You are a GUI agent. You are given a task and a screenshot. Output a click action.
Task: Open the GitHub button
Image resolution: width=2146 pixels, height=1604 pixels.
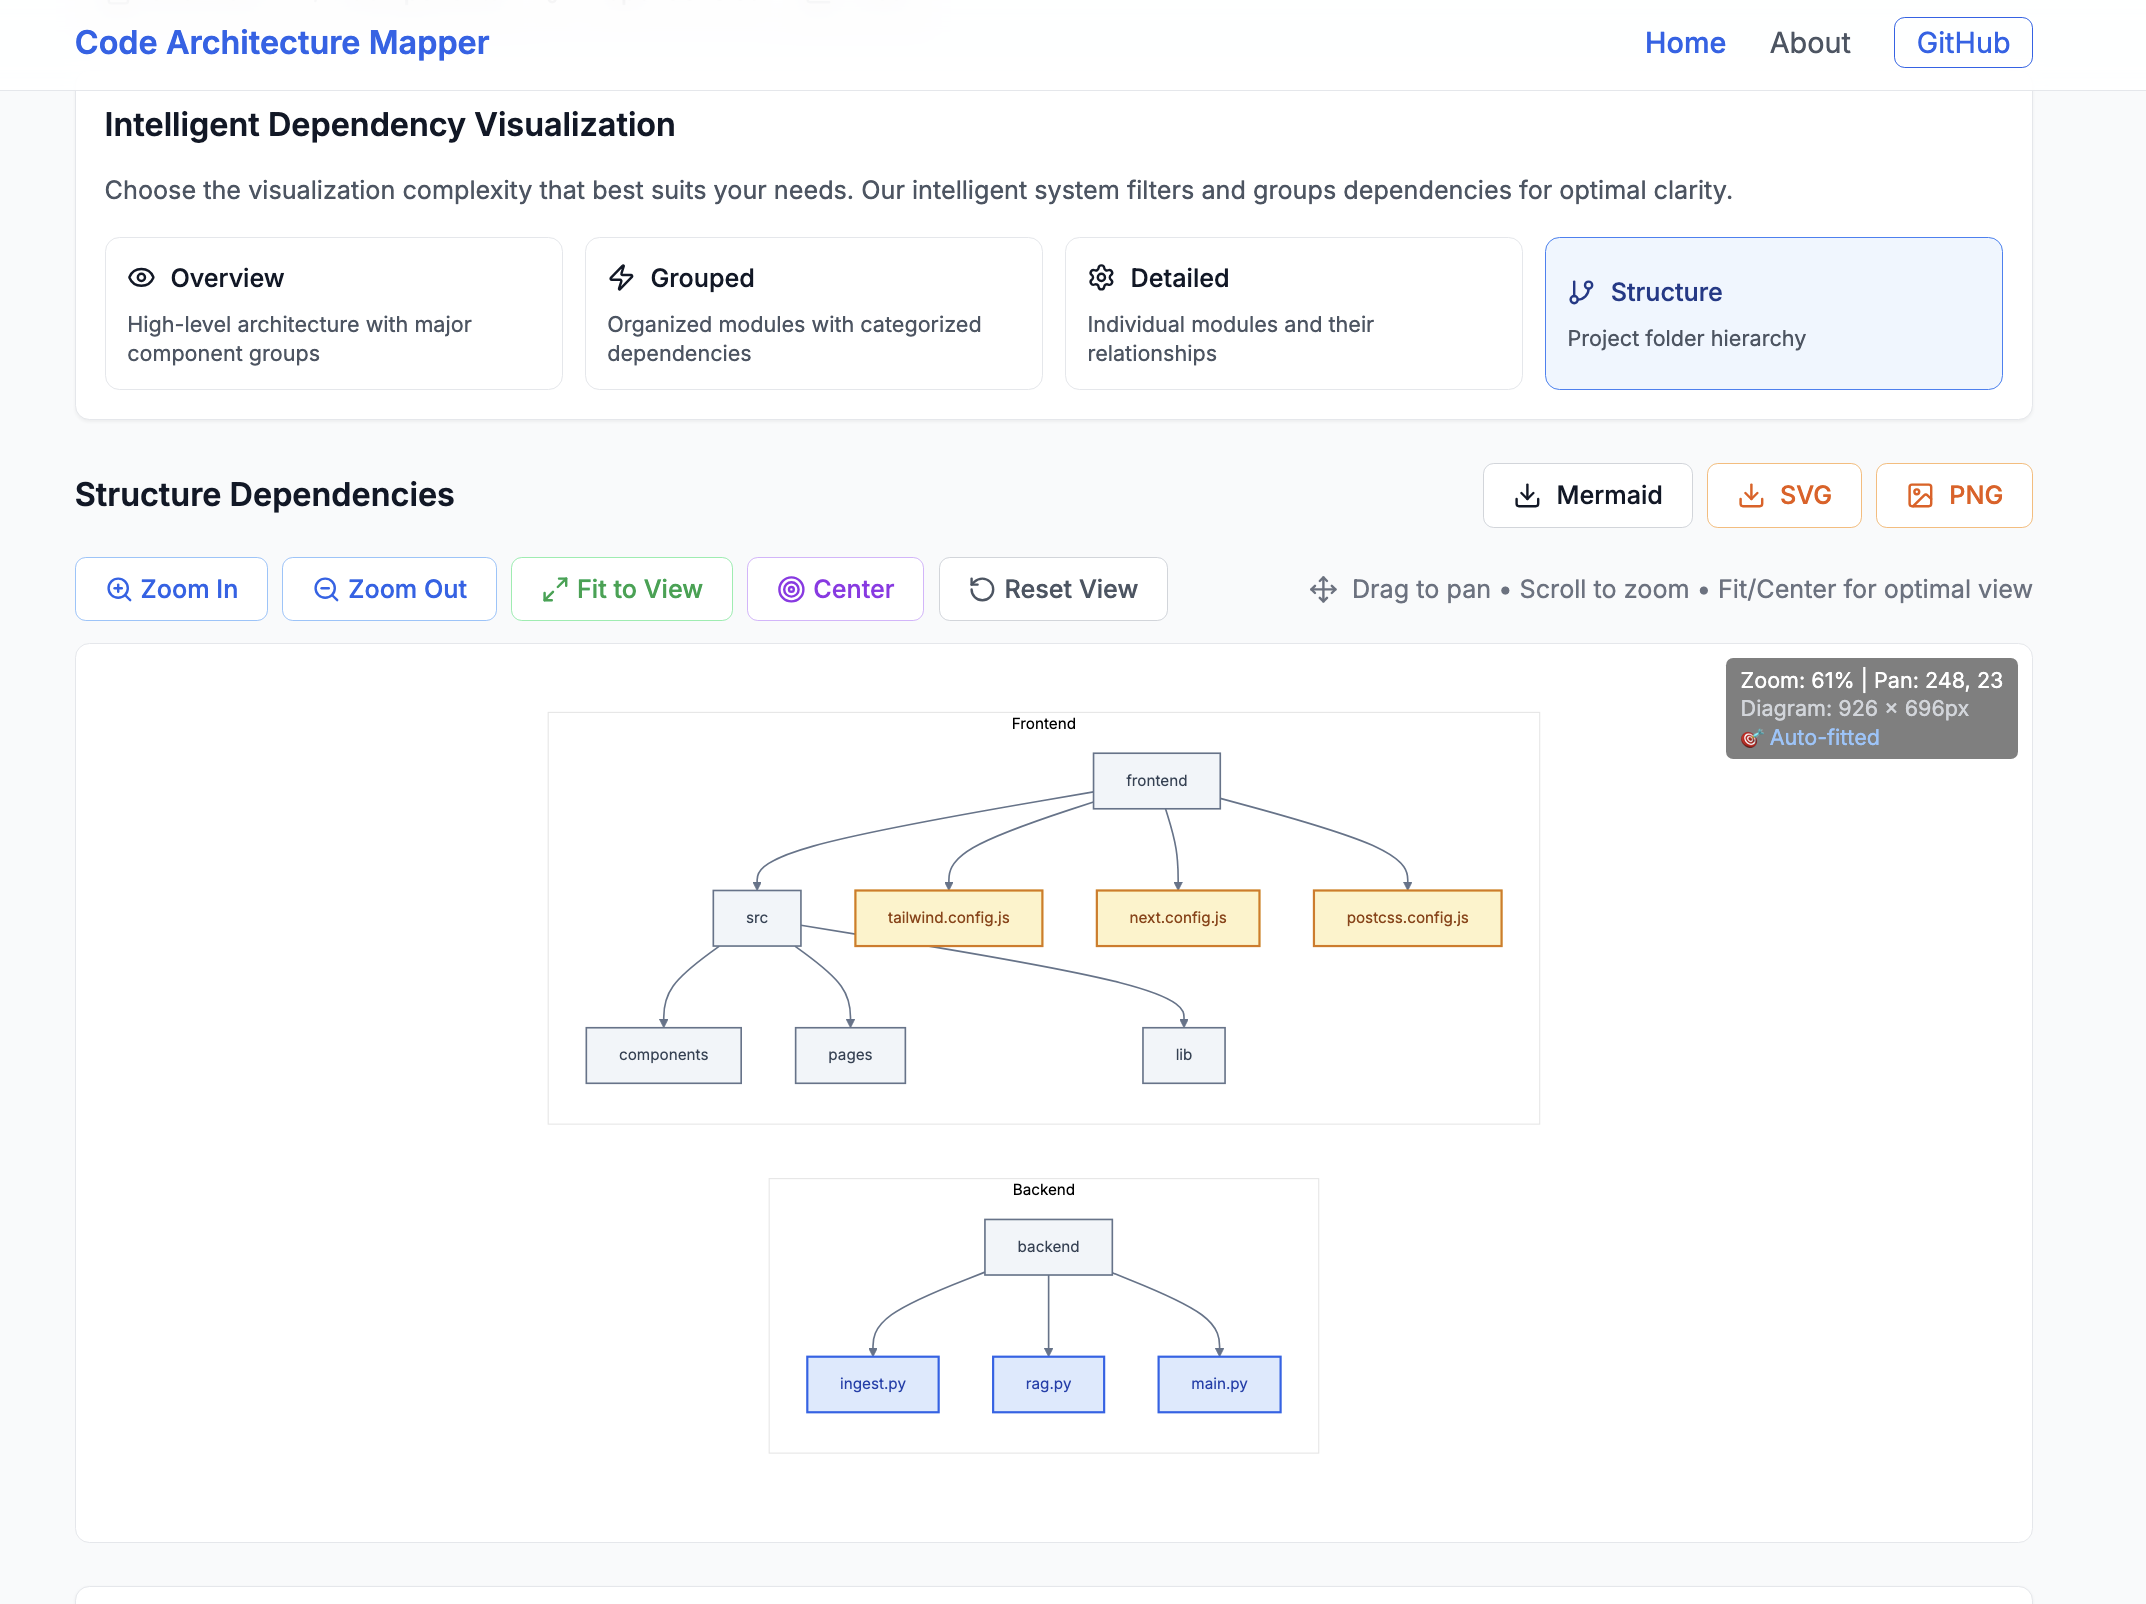1962,43
